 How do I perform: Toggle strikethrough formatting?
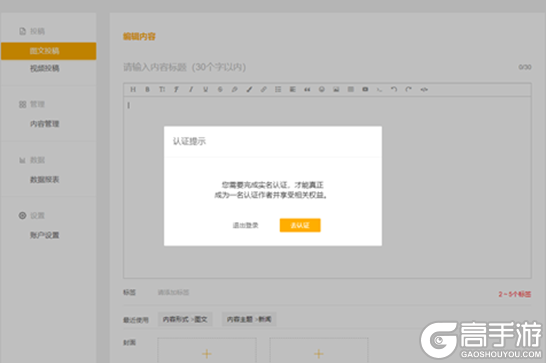pyautogui.click(x=220, y=90)
